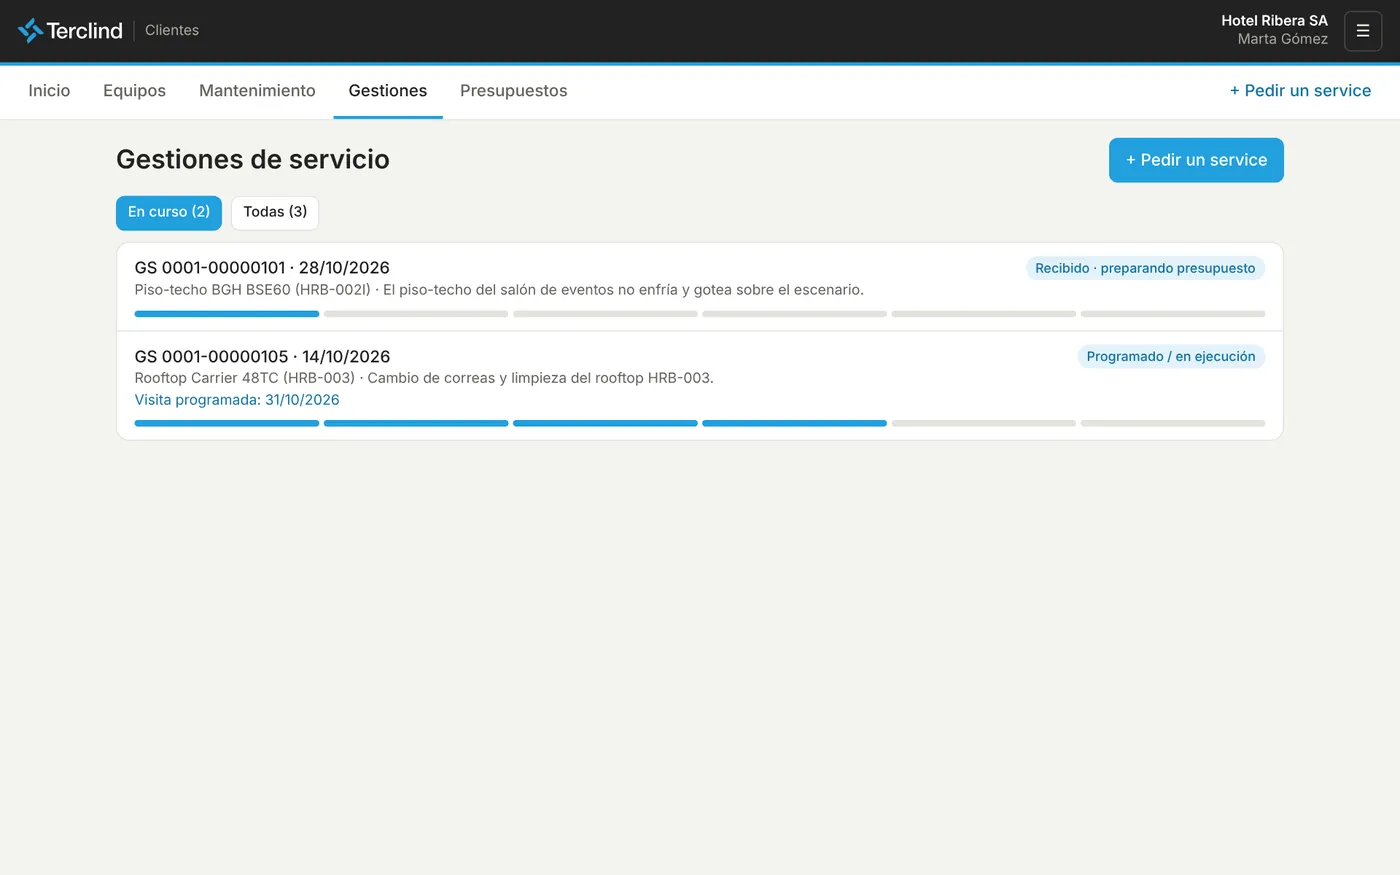Click the blue 'Pedir un service' button
The image size is (1400, 875).
(1196, 160)
